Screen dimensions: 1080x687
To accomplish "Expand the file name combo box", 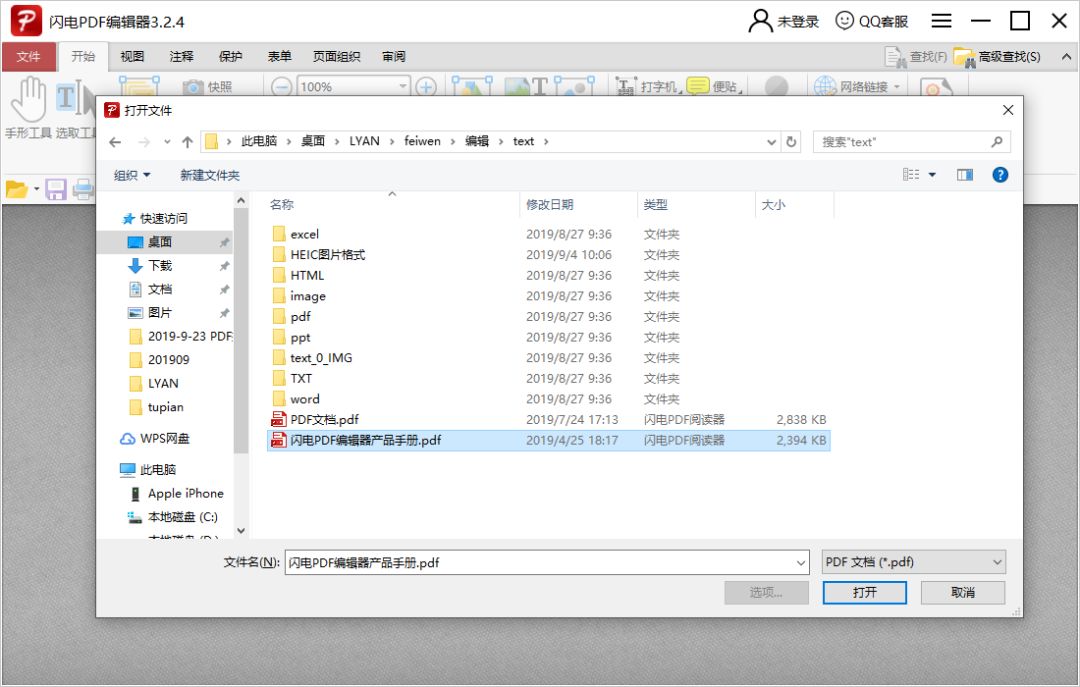I will coord(800,563).
